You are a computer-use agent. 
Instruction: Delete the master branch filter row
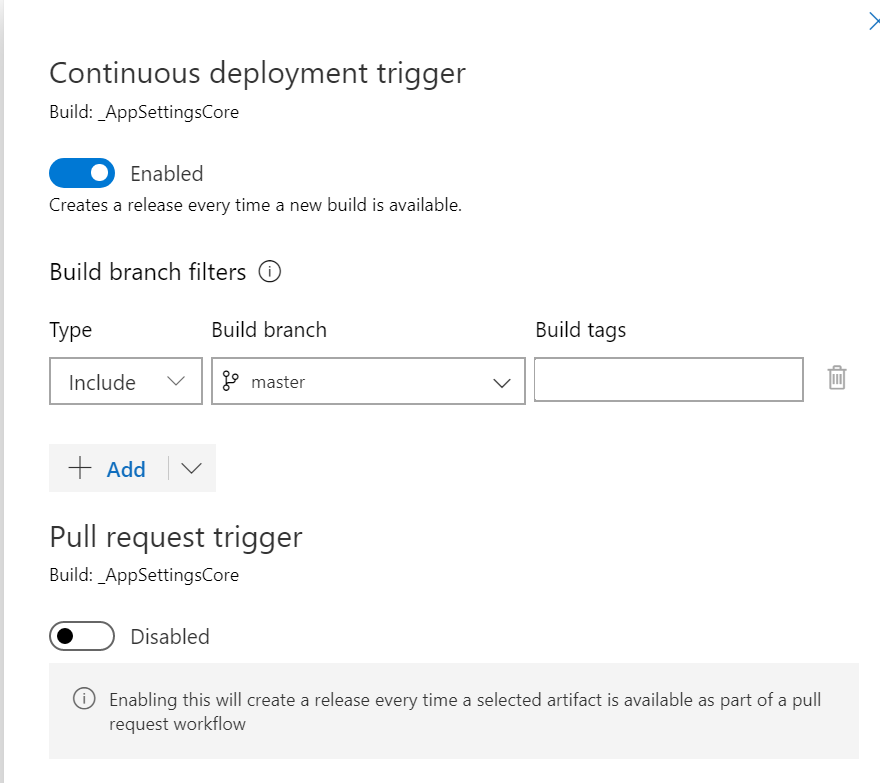pyautogui.click(x=837, y=378)
